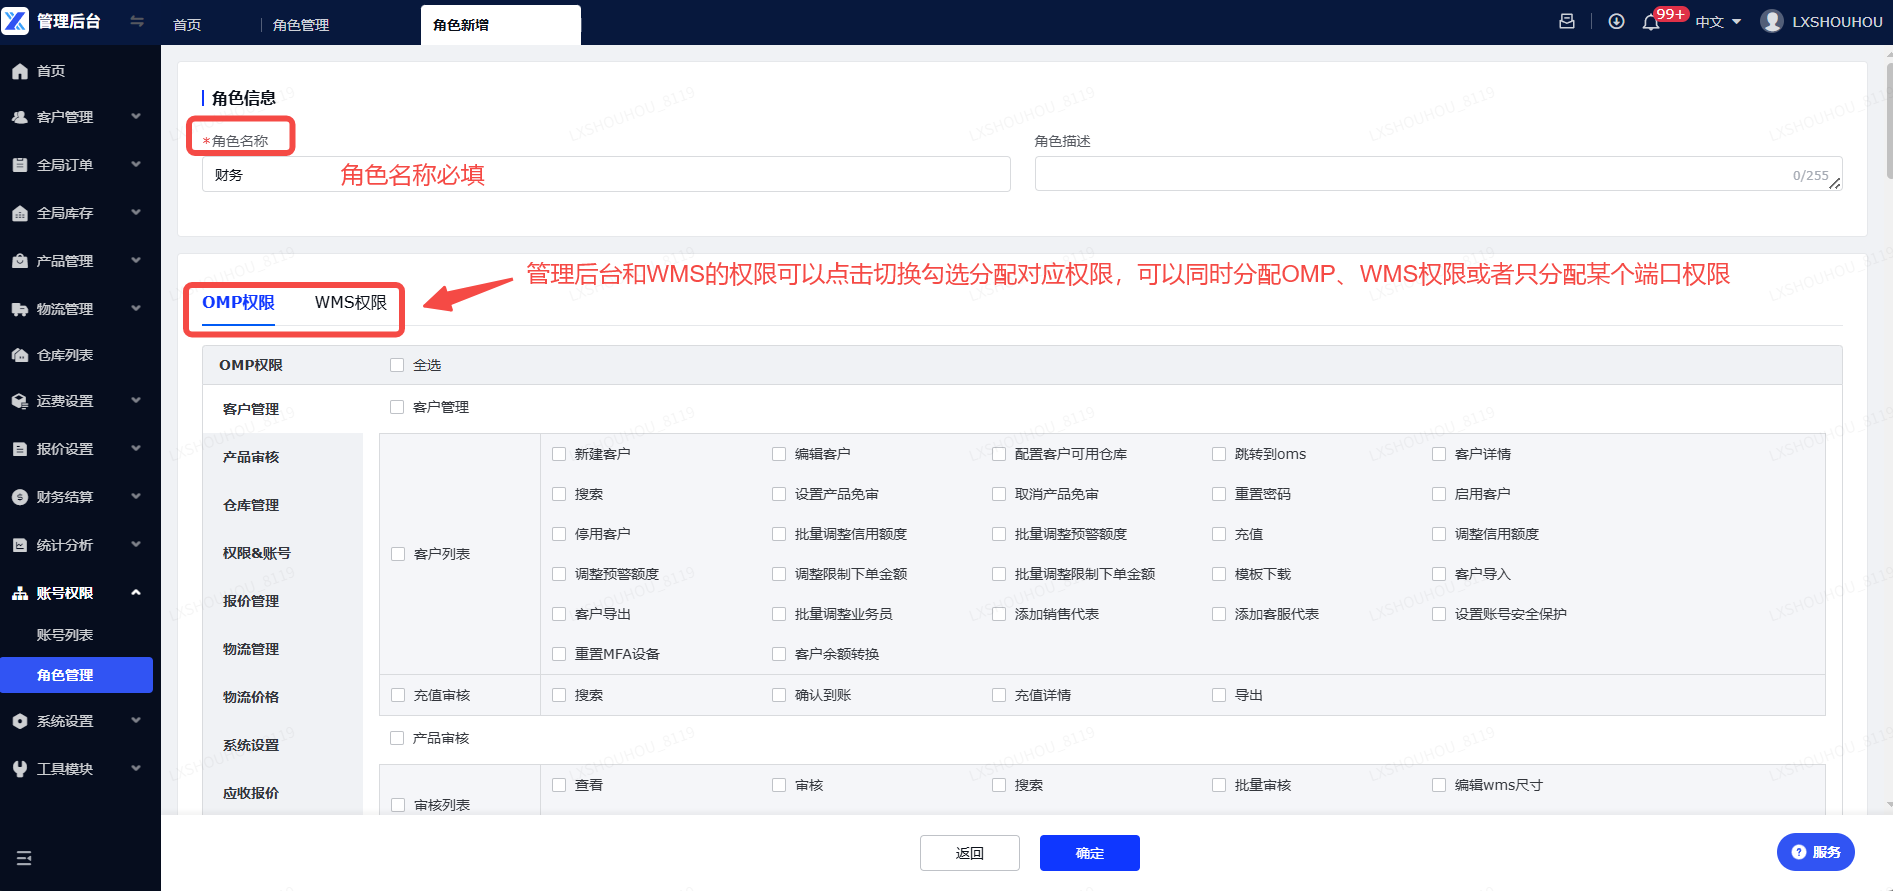The width and height of the screenshot is (1893, 891).
Task: Click the 确定 confirm button
Action: [1090, 853]
